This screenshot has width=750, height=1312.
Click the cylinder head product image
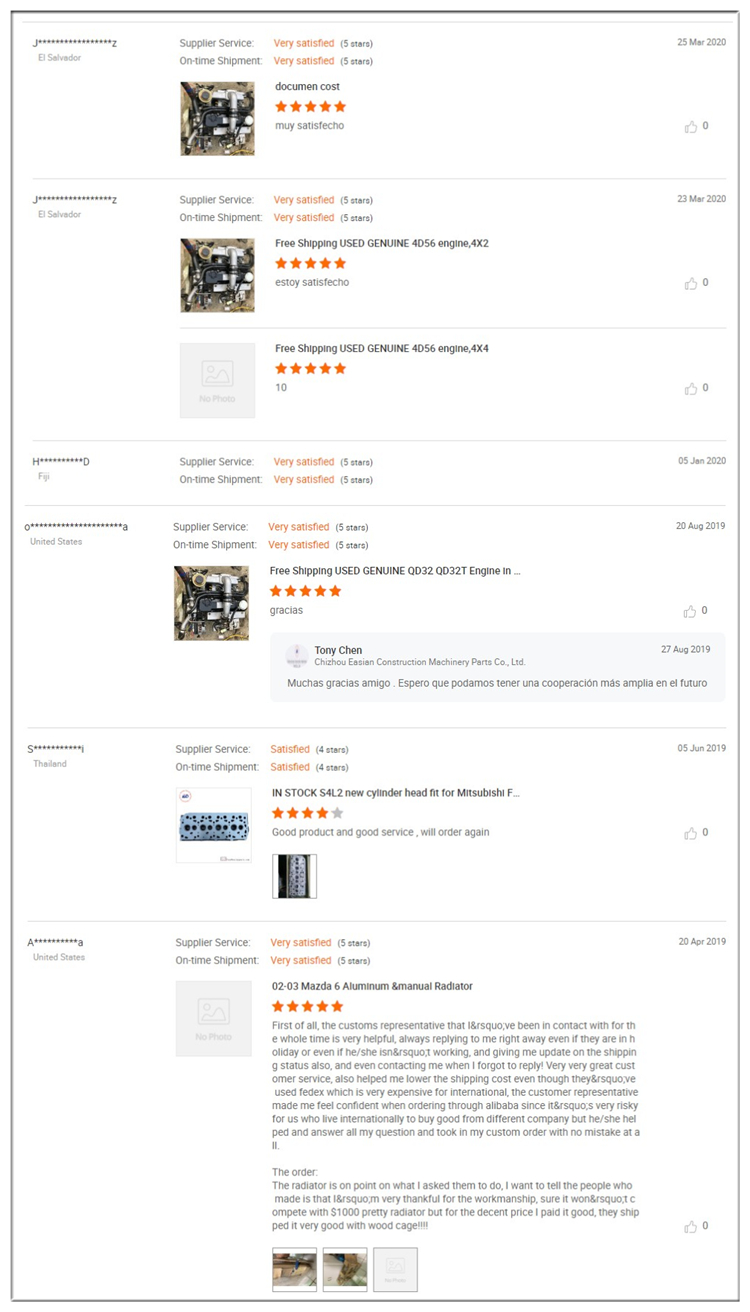[x=214, y=825]
